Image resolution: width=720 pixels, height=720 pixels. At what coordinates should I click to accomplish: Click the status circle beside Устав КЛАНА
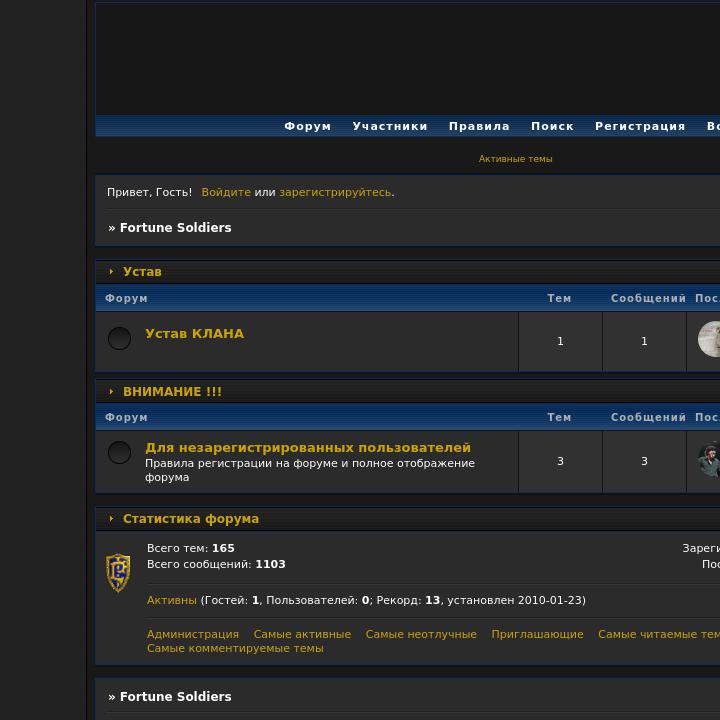(x=119, y=338)
